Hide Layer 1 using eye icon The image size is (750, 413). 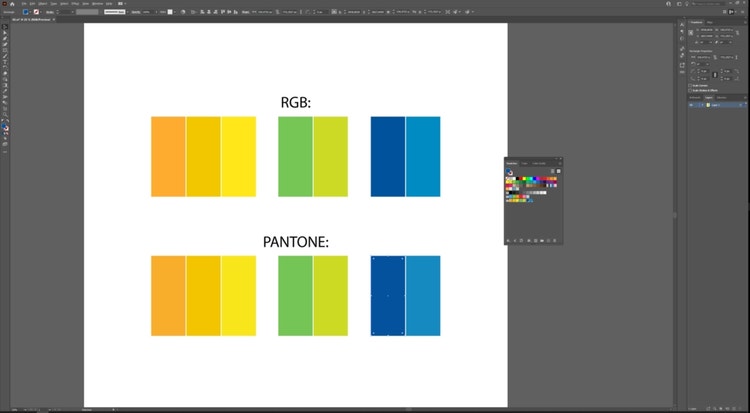click(x=691, y=105)
